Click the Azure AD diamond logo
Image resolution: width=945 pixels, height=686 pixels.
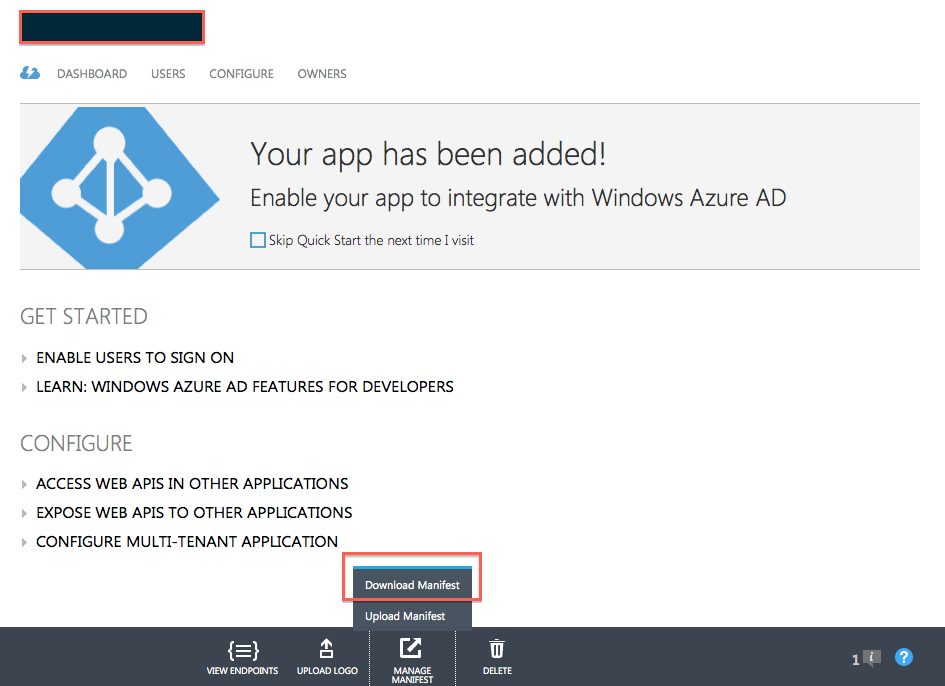tap(120, 187)
